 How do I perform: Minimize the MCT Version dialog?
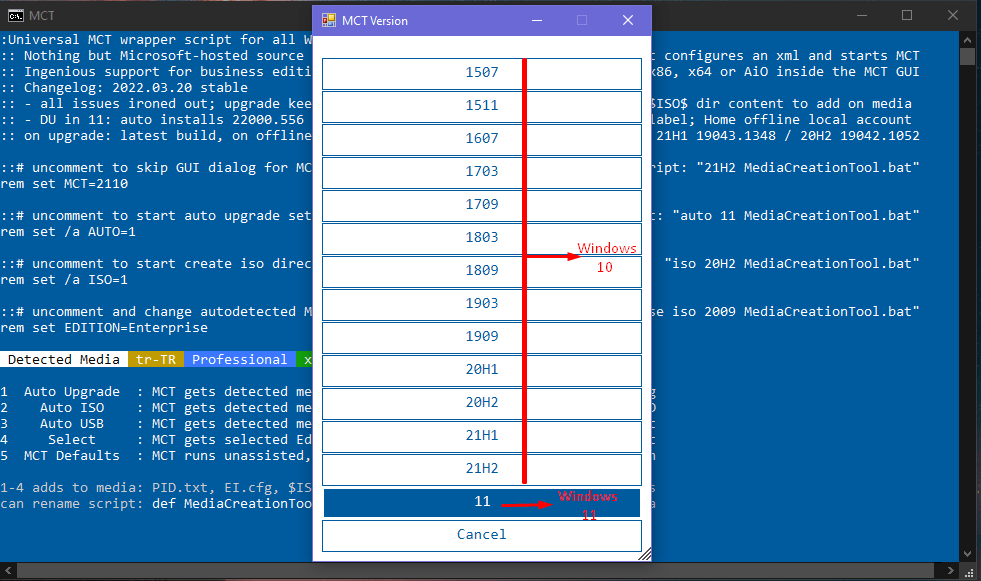(537, 21)
